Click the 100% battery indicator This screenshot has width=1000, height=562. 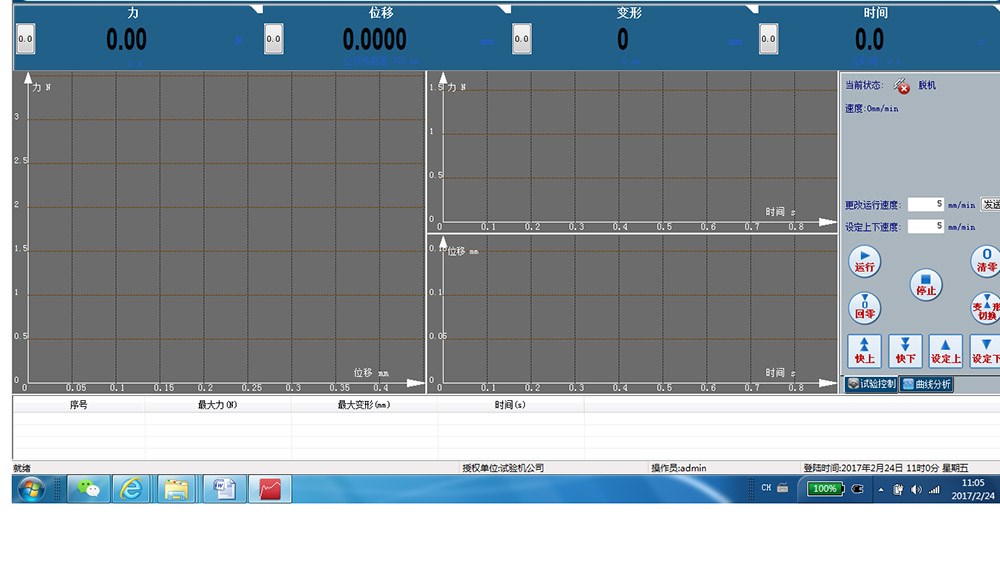pyautogui.click(x=825, y=489)
